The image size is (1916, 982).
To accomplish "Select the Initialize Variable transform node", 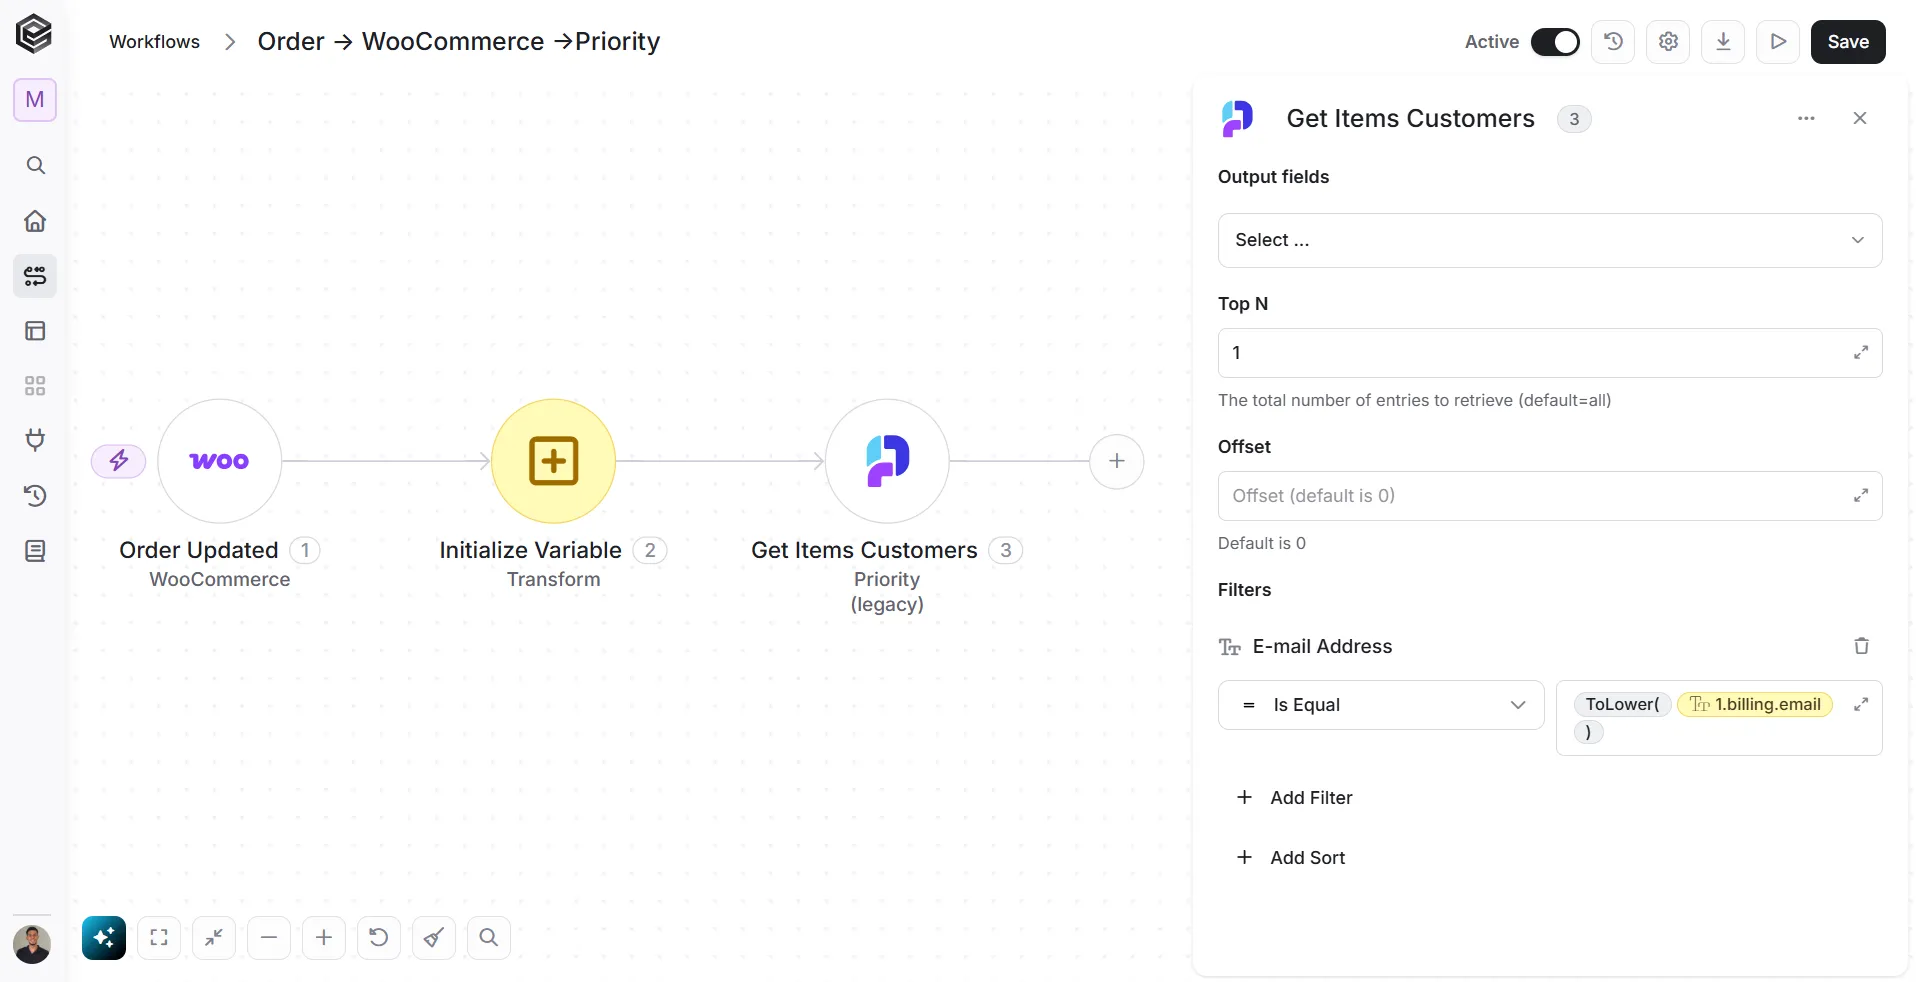I will tap(553, 461).
